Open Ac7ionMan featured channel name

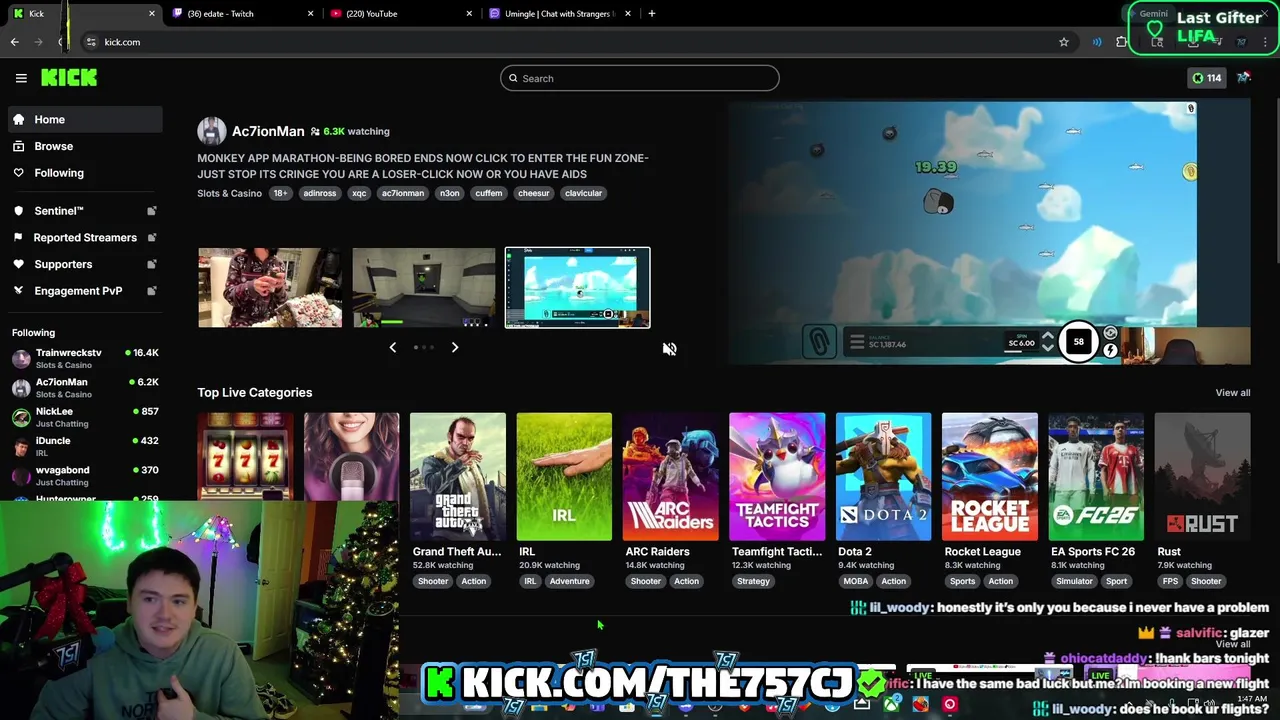268,131
